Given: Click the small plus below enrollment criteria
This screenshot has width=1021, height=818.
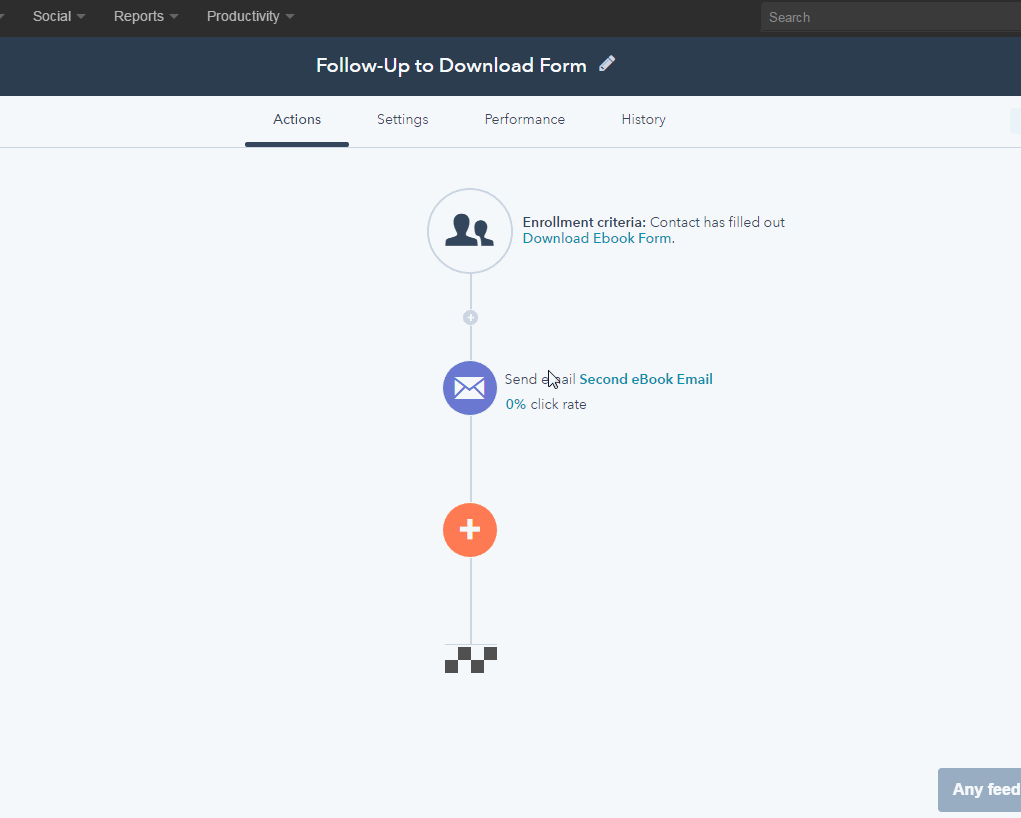Looking at the screenshot, I should (x=470, y=317).
